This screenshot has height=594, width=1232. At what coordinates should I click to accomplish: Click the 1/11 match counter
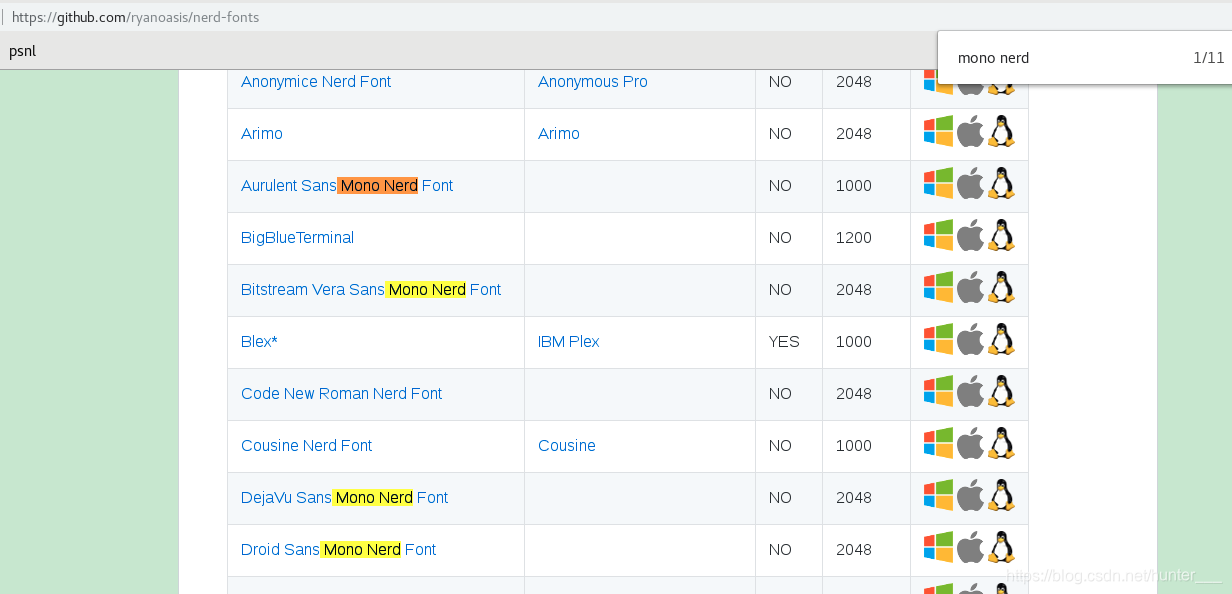pos(1209,58)
